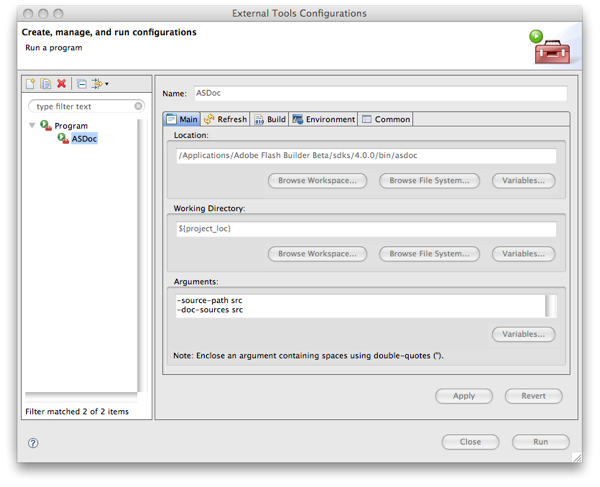Click into the type filter text field

pyautogui.click(x=84, y=106)
